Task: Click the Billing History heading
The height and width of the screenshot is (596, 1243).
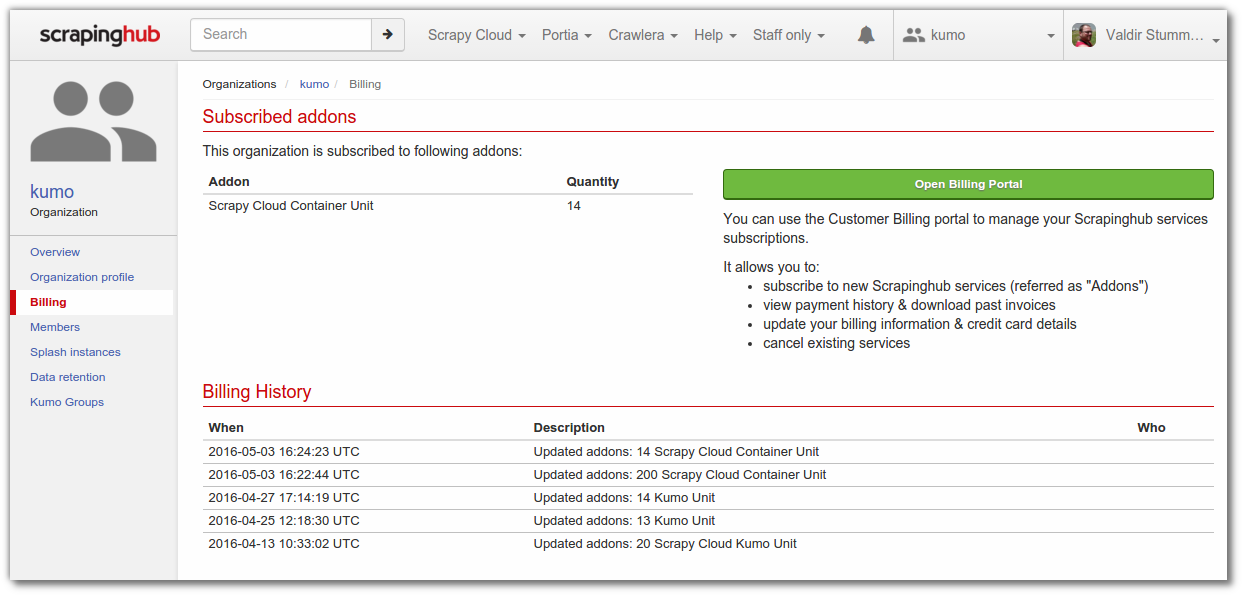Action: pos(257,392)
